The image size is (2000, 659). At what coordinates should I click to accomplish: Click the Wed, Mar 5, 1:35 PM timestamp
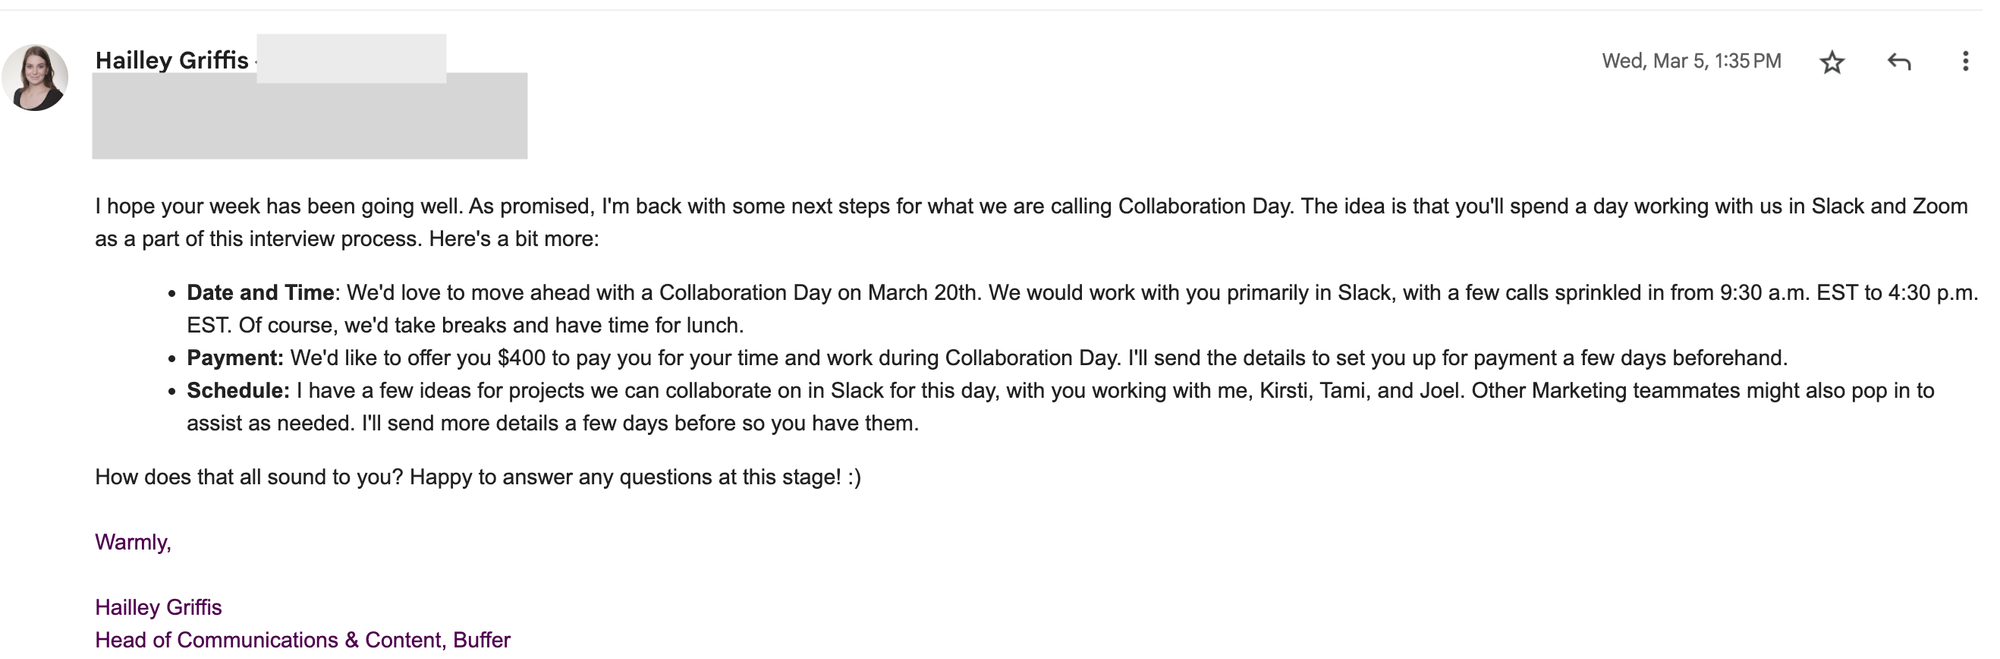[1691, 61]
